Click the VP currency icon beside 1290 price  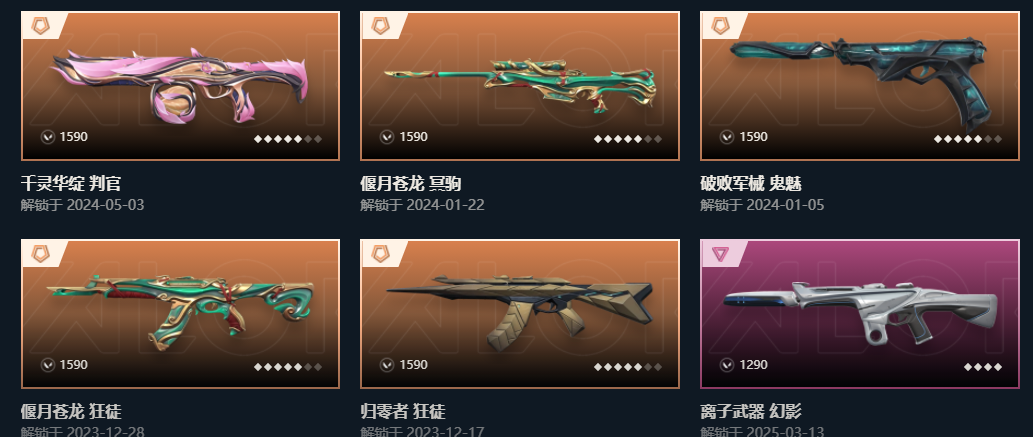pos(727,364)
